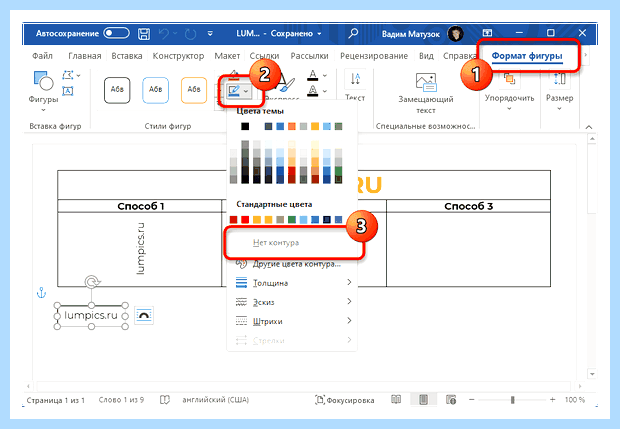Click Страница 1 из 1 in status bar
The width and height of the screenshot is (620, 429).
pyautogui.click(x=56, y=400)
